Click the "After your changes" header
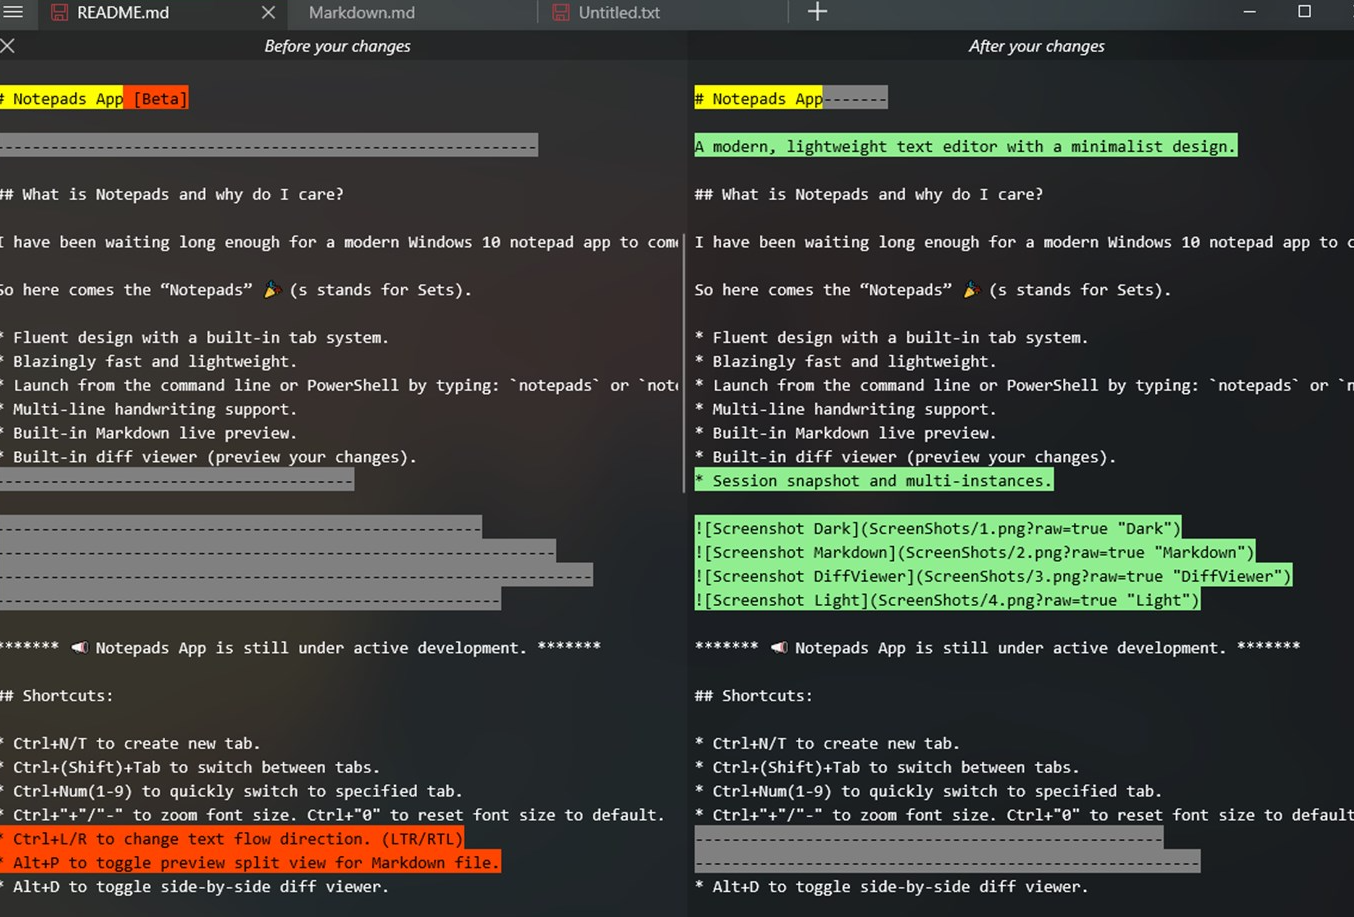1354x917 pixels. click(1036, 46)
